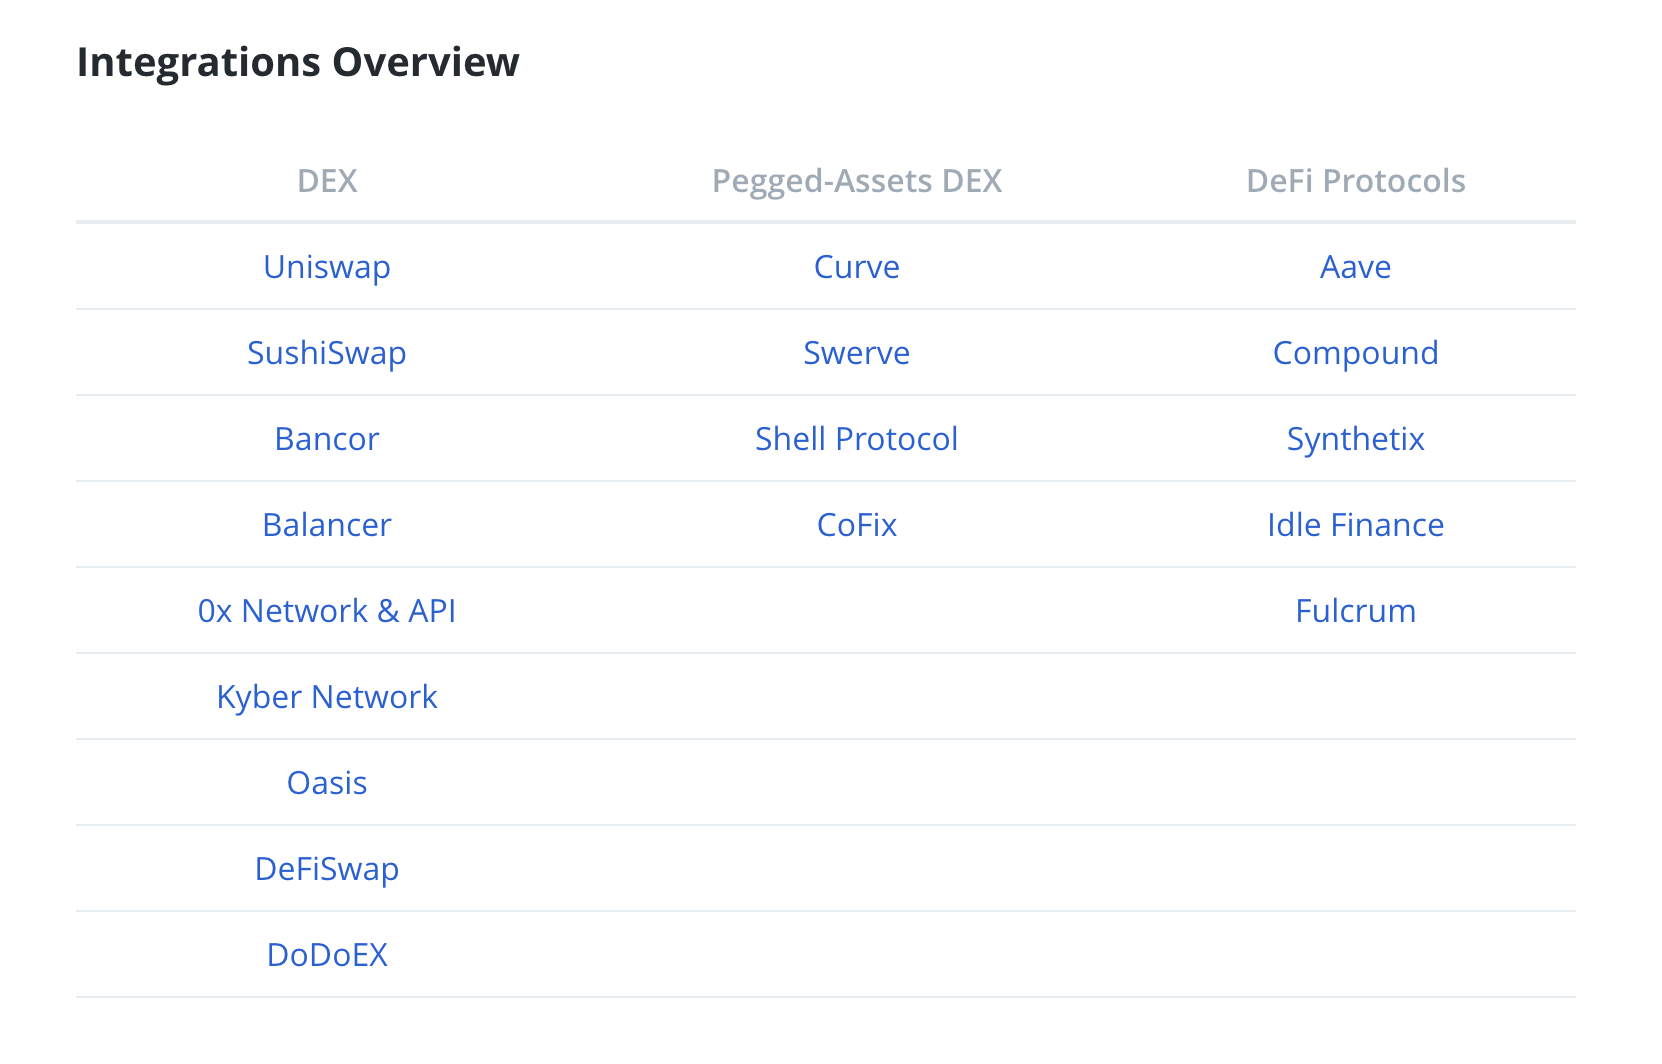
Task: Click the Integrations Overview heading
Action: coord(298,62)
